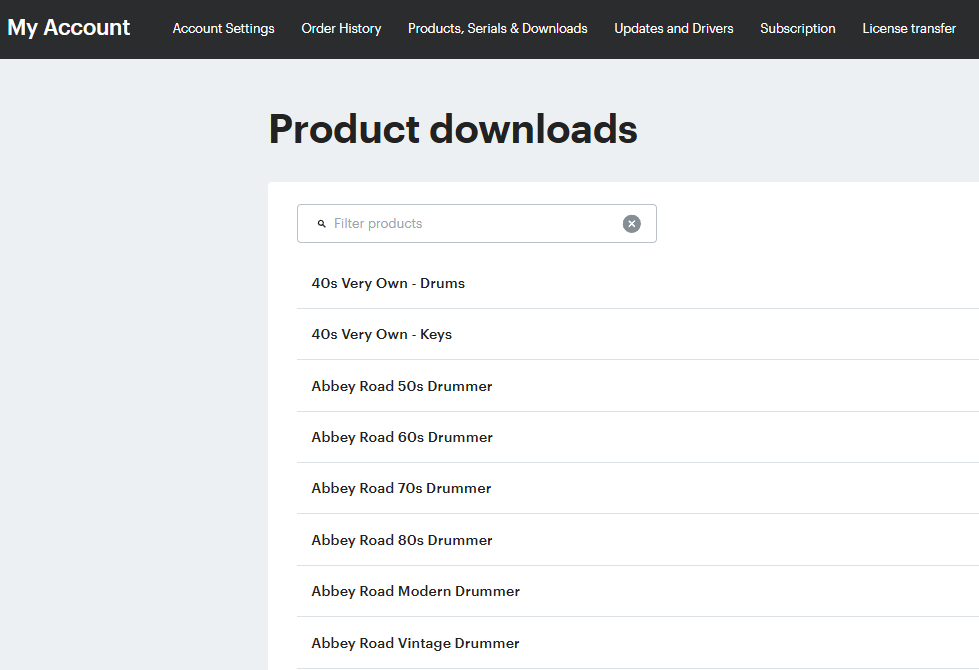979x670 pixels.
Task: Click the My Account header link
Action: point(68,27)
